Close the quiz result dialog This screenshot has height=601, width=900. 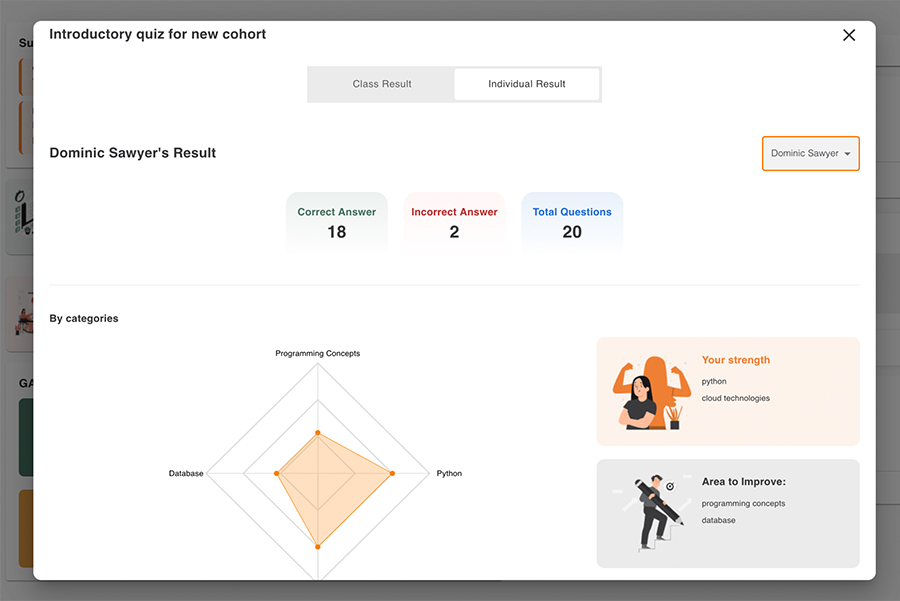point(849,35)
